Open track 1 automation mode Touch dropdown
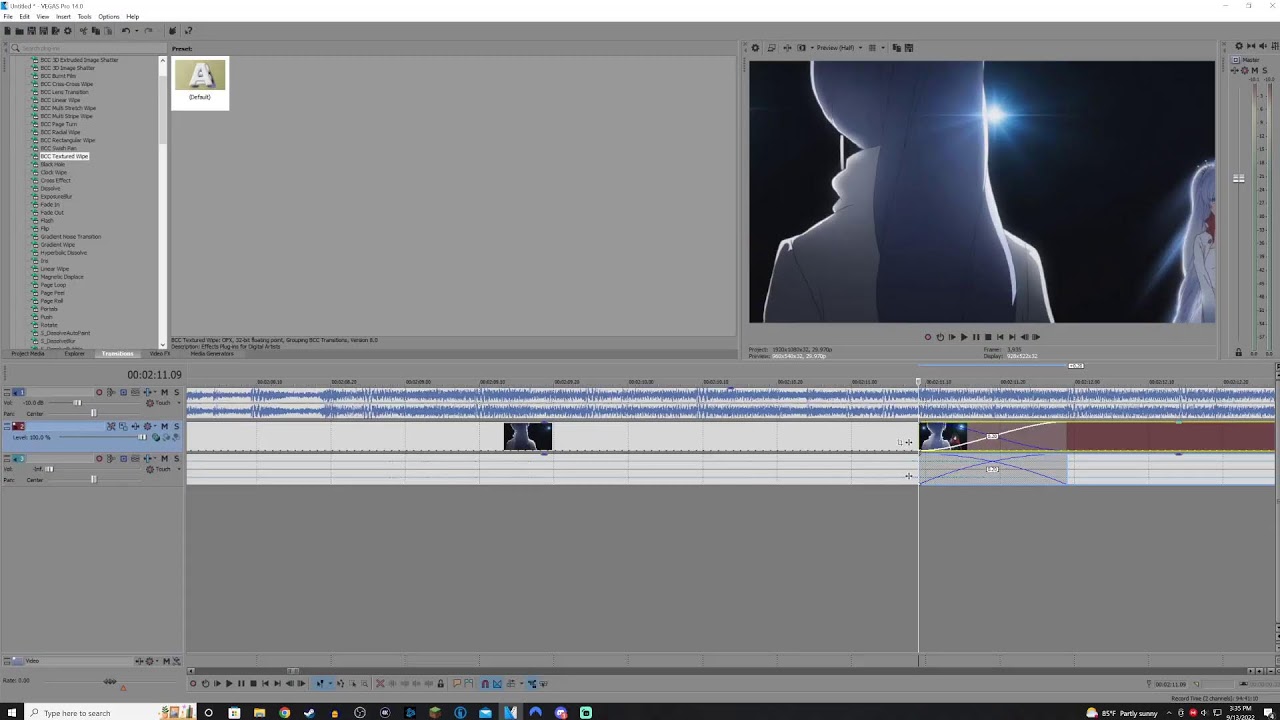Image resolution: width=1280 pixels, height=720 pixels. (179, 403)
